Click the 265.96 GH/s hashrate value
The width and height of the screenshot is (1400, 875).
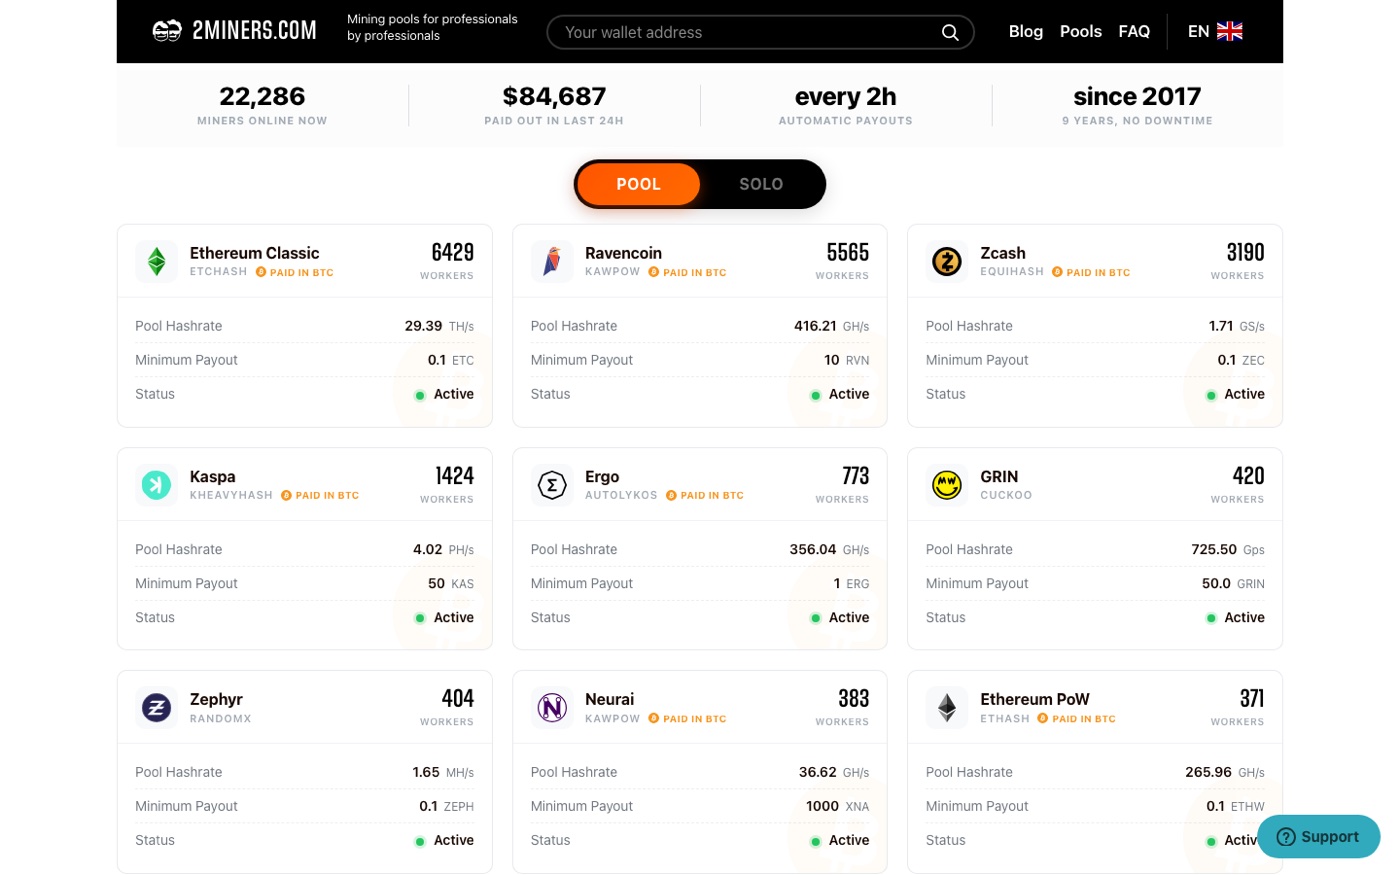coord(1225,773)
